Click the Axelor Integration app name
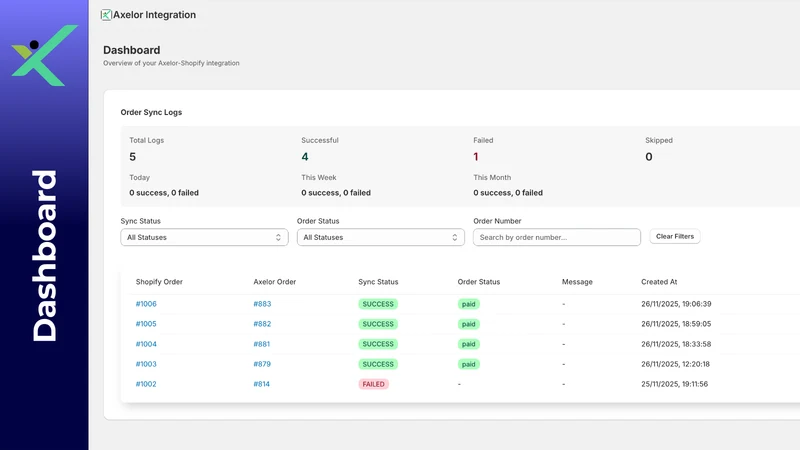Screen dimensions: 800x450 tap(154, 15)
